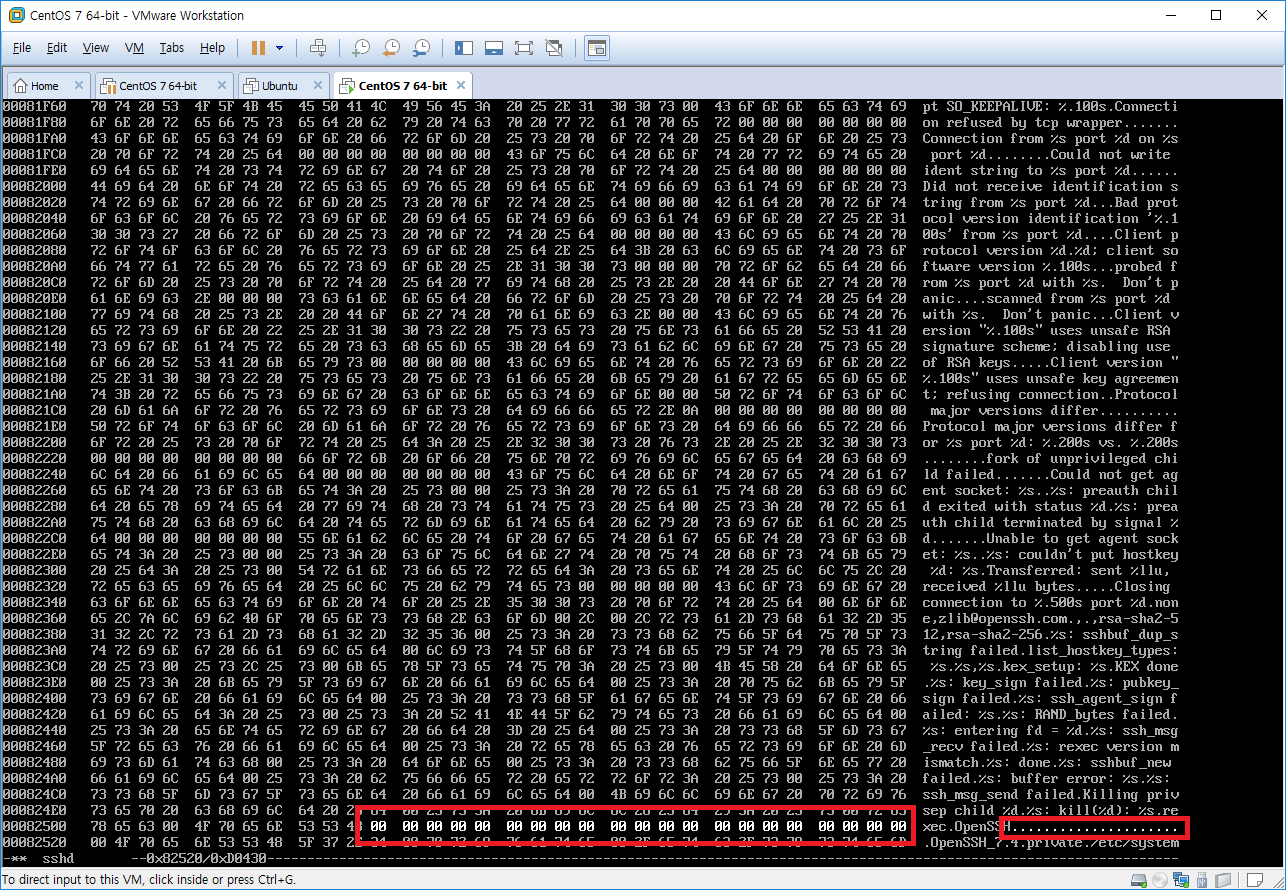Click the '.OpenSSH_7.4.private./etc/system' text

(1050, 843)
